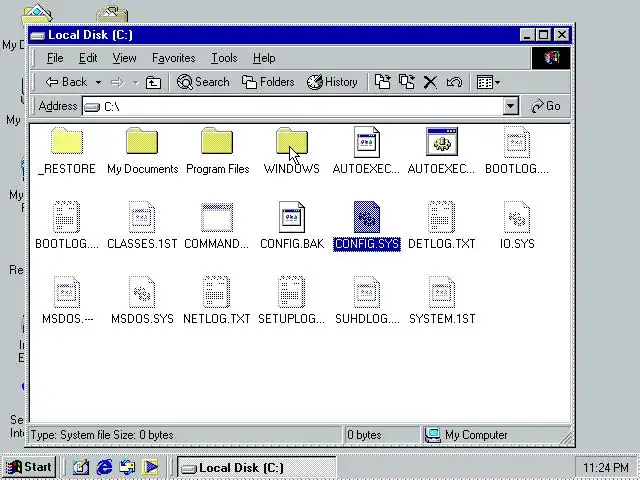The height and width of the screenshot is (480, 640).
Task: Toggle the Folders pane button
Action: [268, 82]
